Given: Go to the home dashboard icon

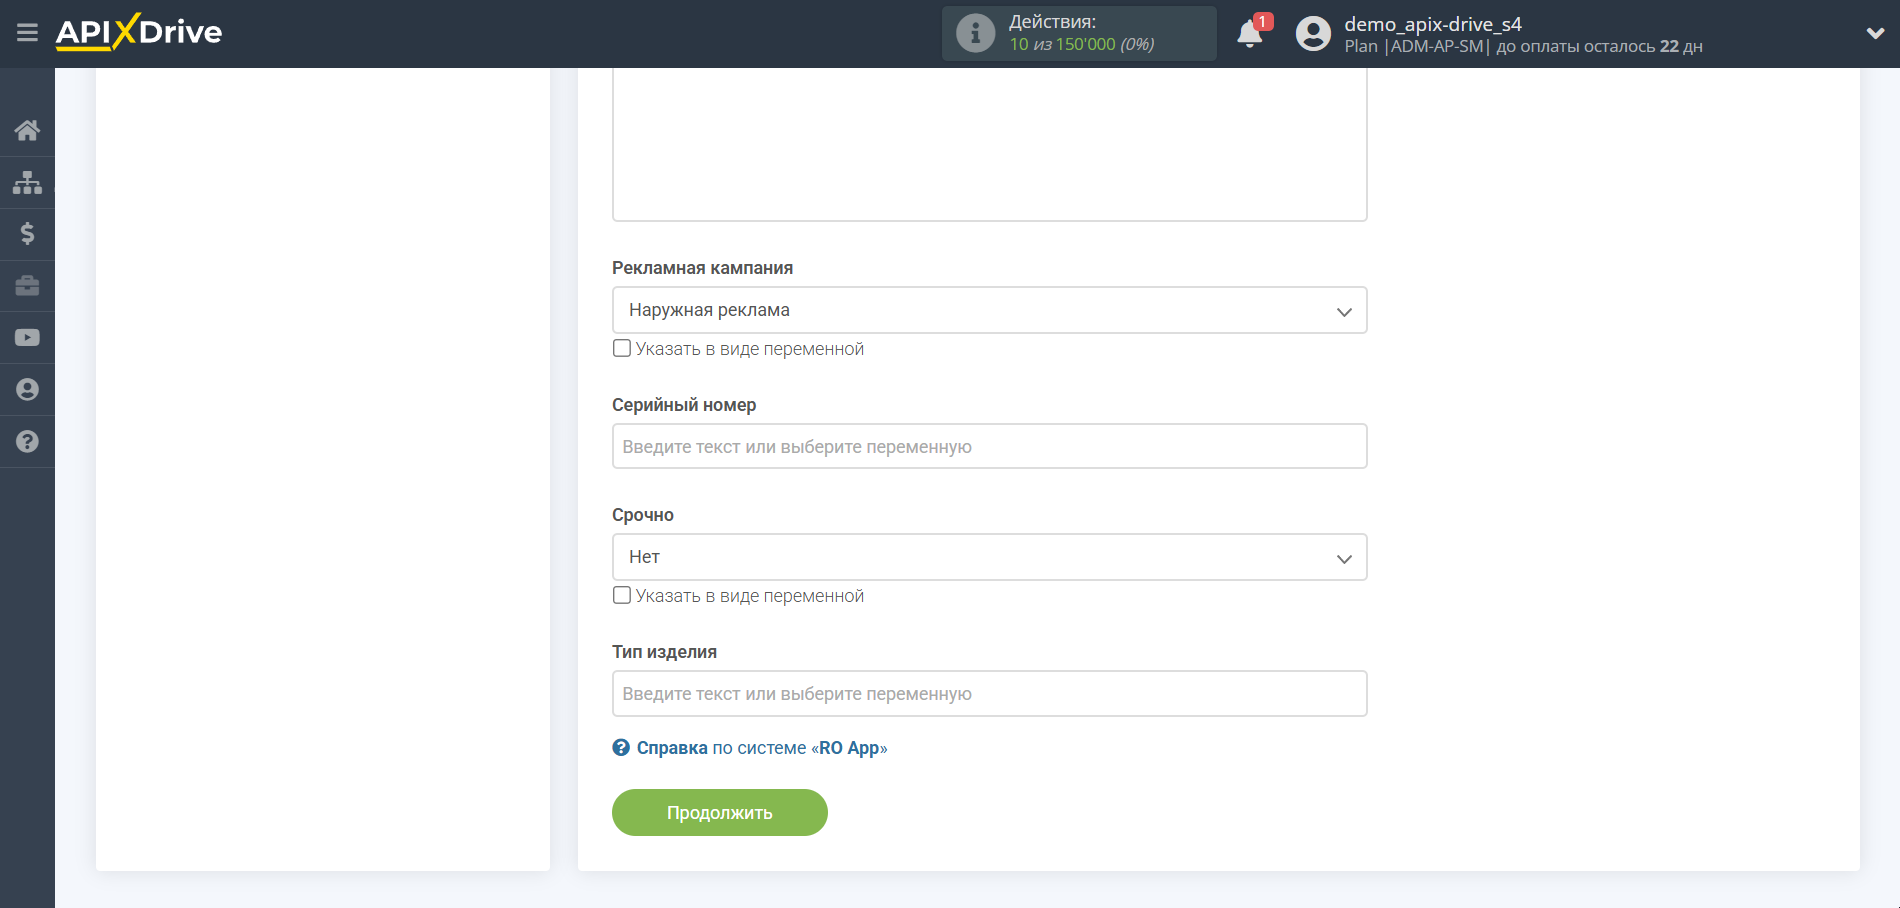Looking at the screenshot, I should pos(27,130).
